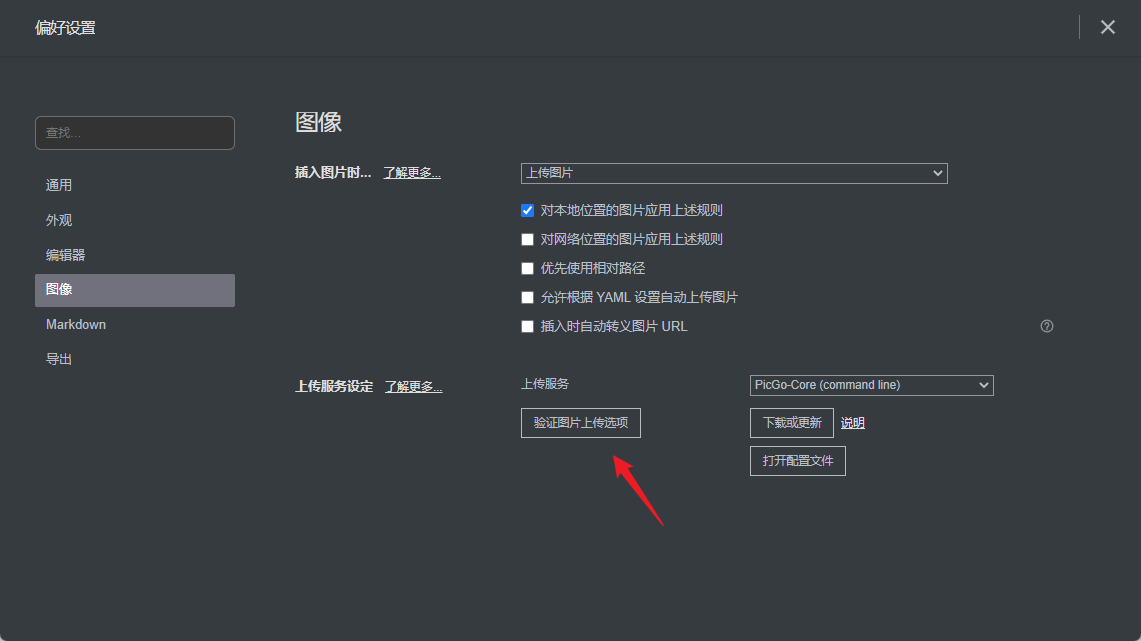Open 了解更多 link beside 插入图片时
Viewport: 1141px width, 641px height.
[412, 172]
